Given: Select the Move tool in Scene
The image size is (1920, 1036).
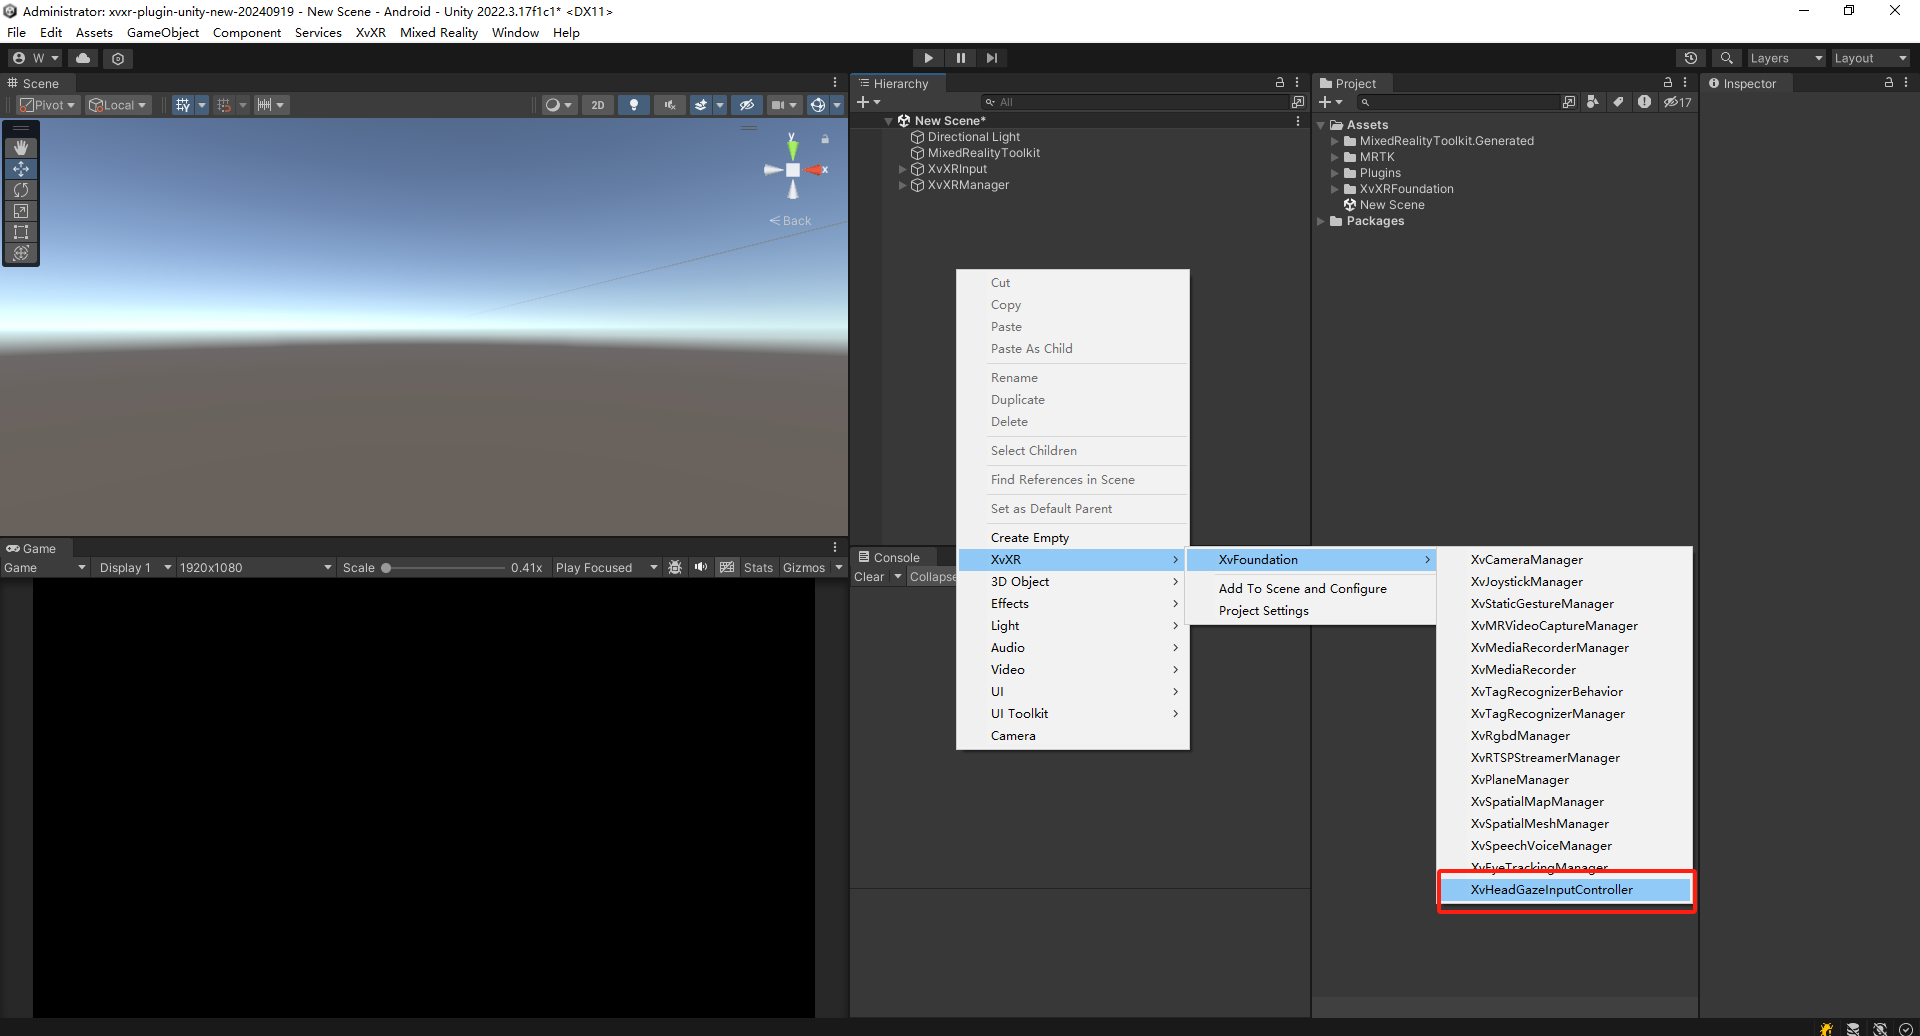Looking at the screenshot, I should 21,169.
